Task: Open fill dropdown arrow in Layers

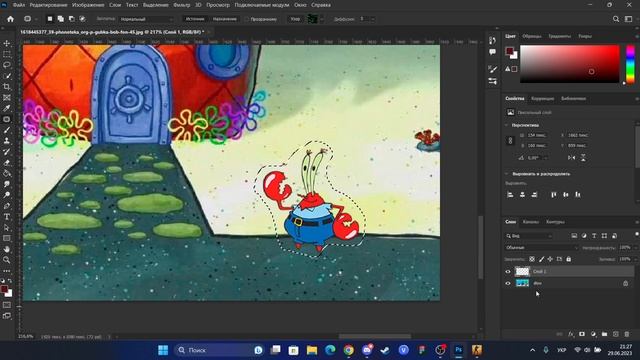Action: (637, 259)
